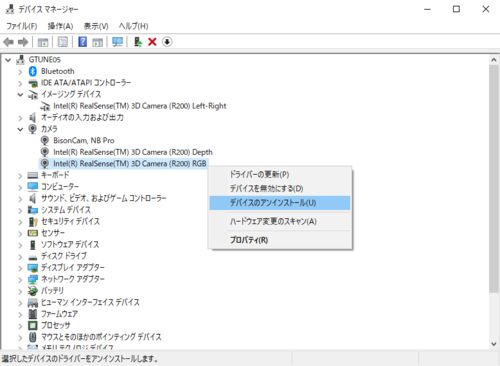The image size is (500, 366).
Task: Select the バッテリ label
Action: pos(52,291)
